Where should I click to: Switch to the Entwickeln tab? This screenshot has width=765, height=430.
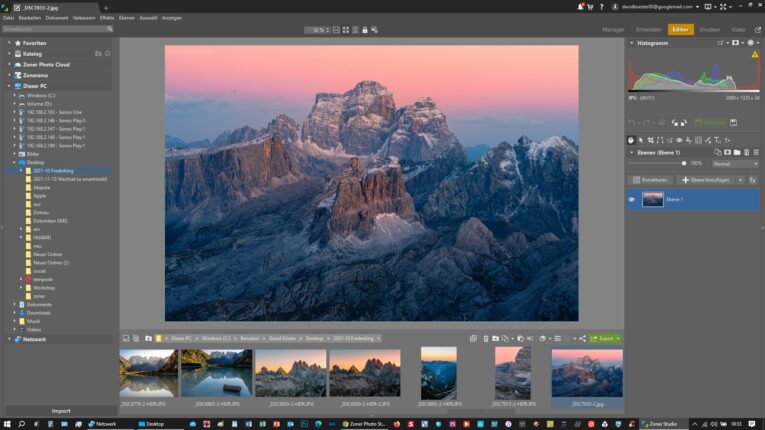[x=647, y=30]
